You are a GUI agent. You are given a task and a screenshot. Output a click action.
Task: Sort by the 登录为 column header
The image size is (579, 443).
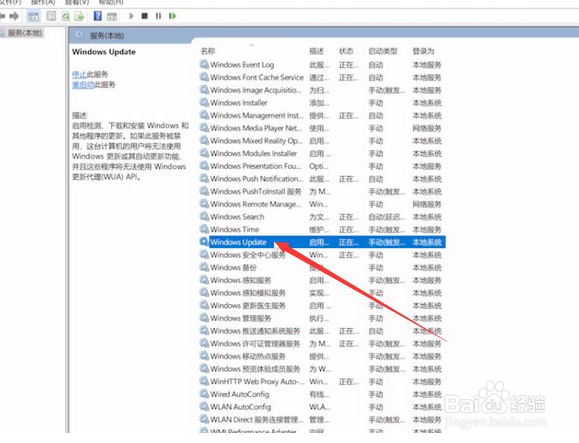pyautogui.click(x=424, y=51)
